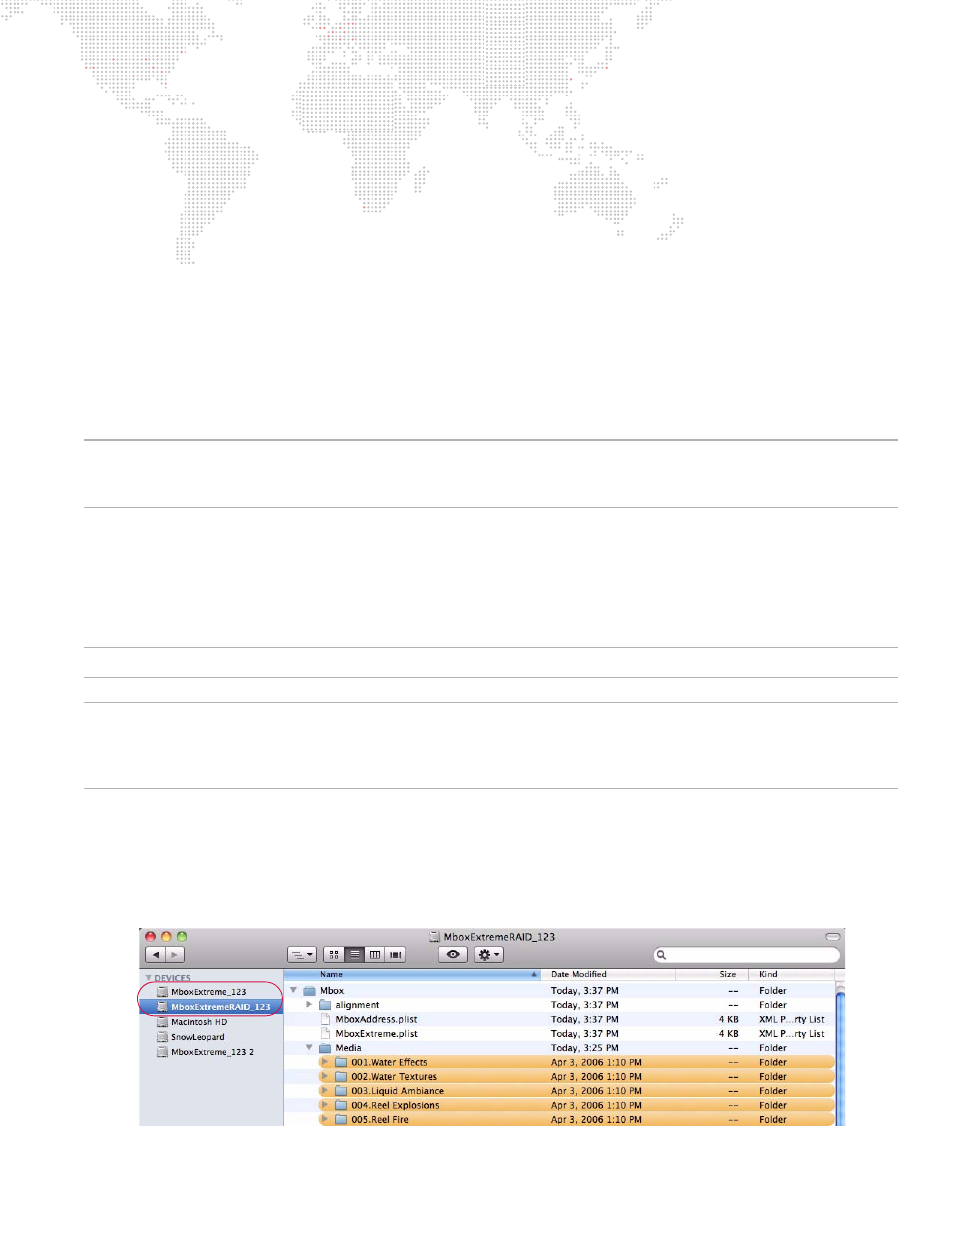Expand the 004.Reel Explosions folder
Viewport: 954px width, 1235px height.
pos(324,1105)
